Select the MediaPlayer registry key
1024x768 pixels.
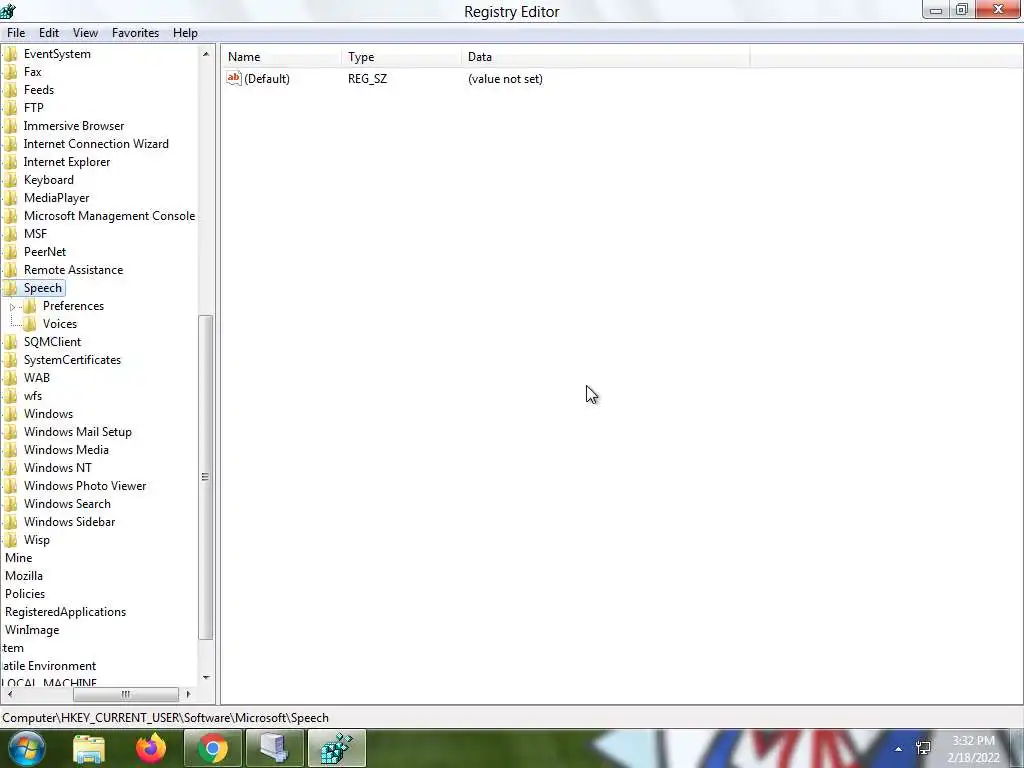pos(57,198)
